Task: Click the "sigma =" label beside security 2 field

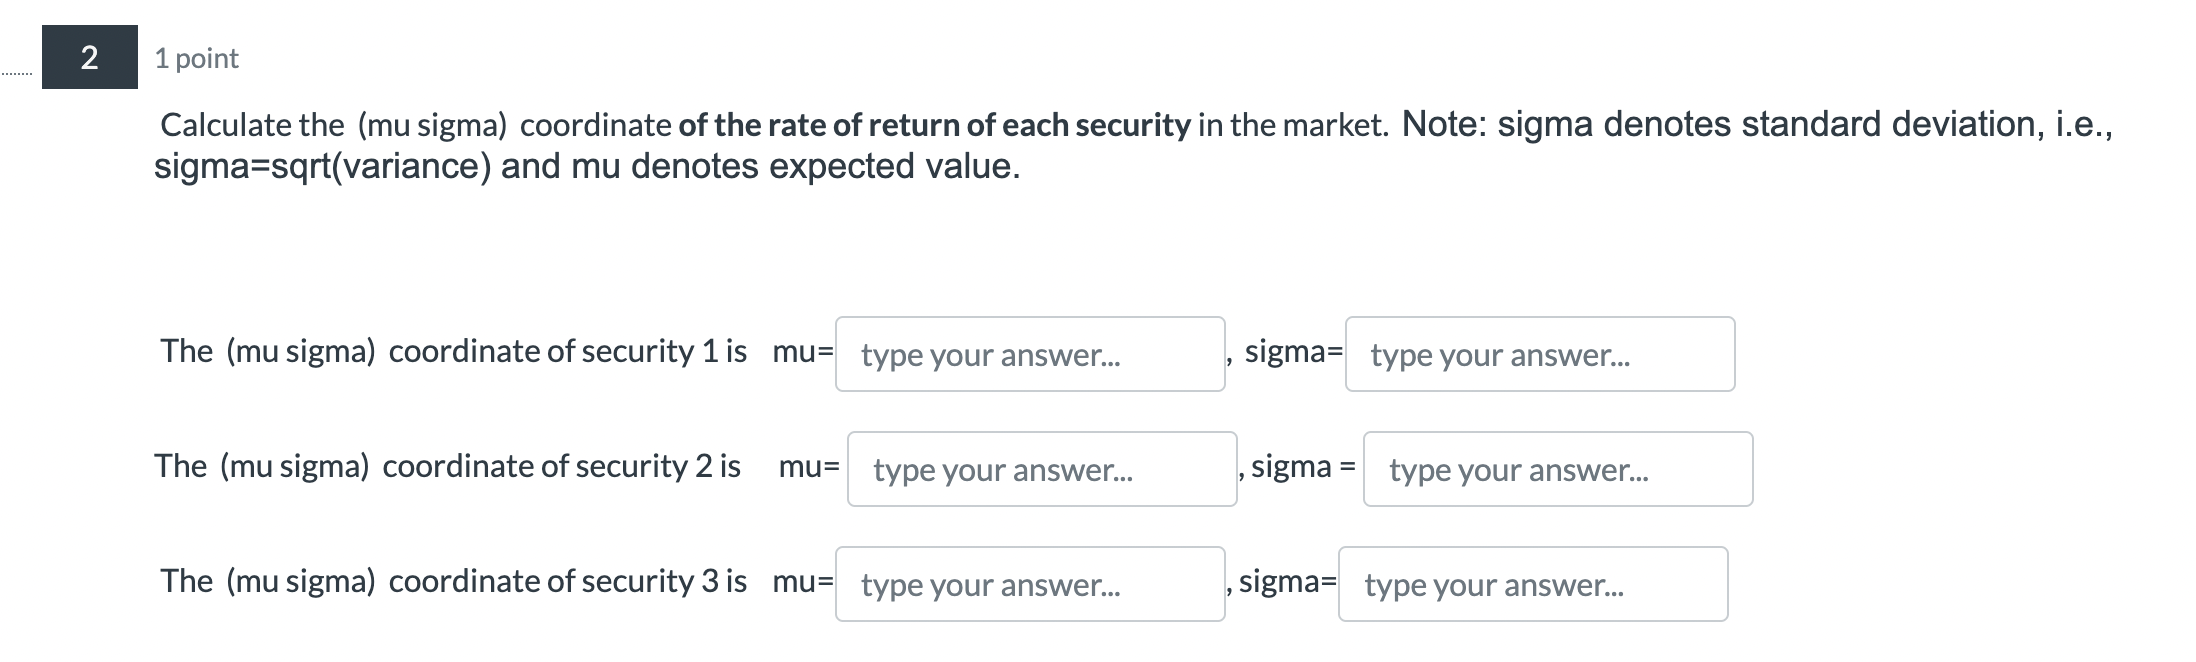Action: 1300,466
